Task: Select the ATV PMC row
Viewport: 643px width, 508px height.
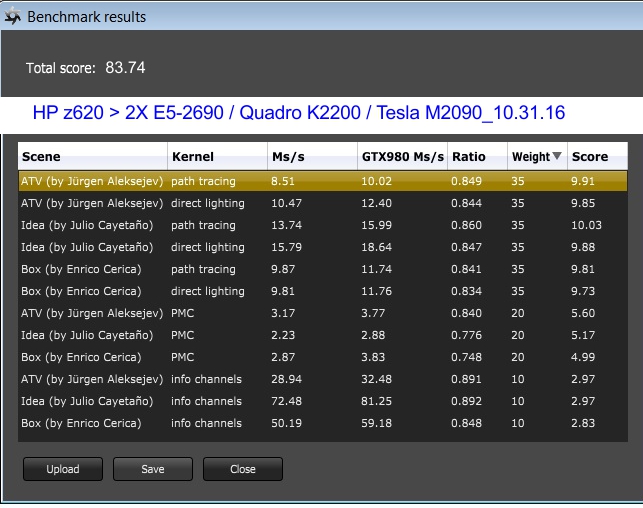Action: click(323, 313)
